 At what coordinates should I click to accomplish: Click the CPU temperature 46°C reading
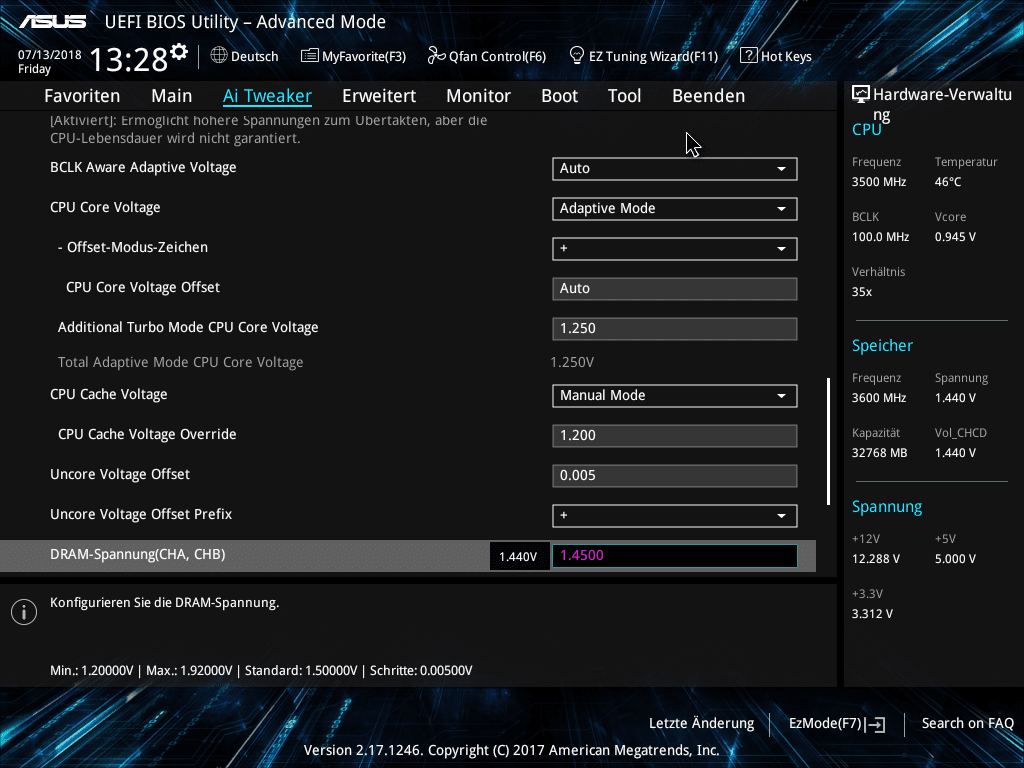coord(948,182)
